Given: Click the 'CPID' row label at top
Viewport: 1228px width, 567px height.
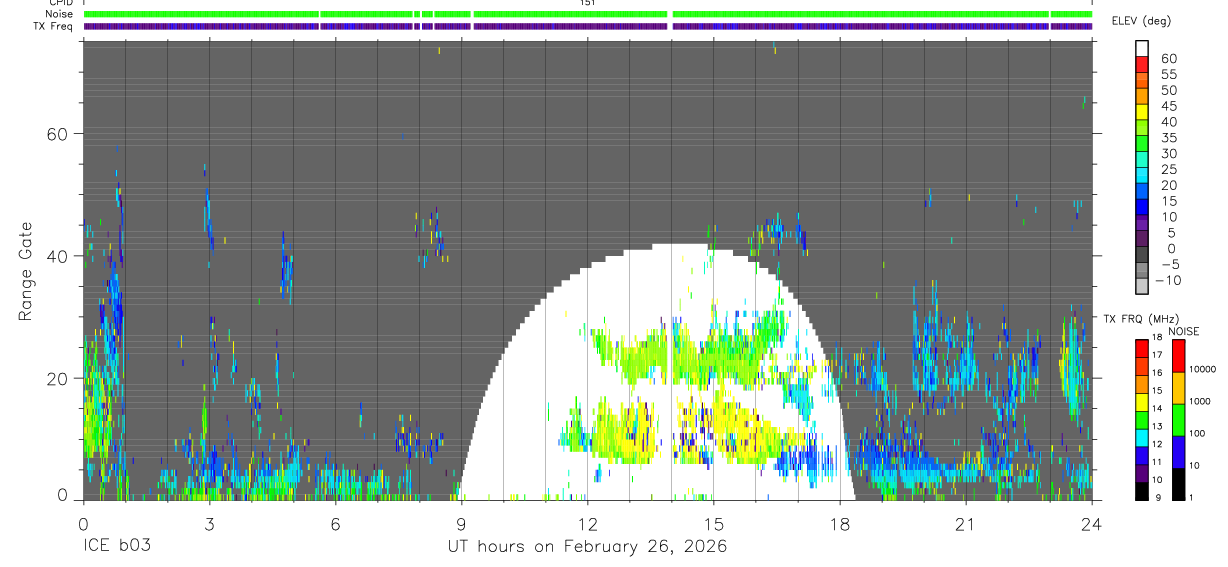Looking at the screenshot, I should [59, 3].
